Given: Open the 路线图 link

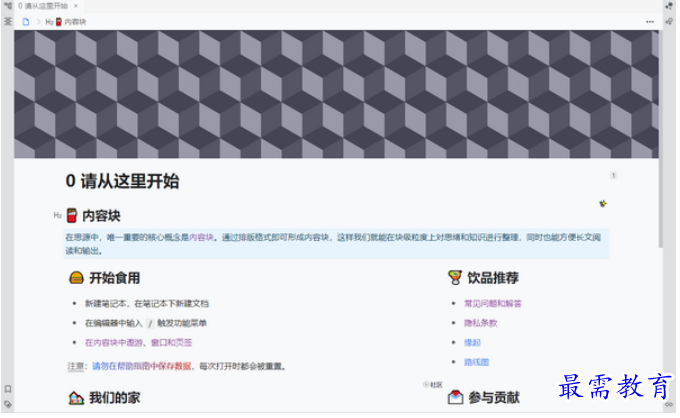Looking at the screenshot, I should tap(477, 363).
